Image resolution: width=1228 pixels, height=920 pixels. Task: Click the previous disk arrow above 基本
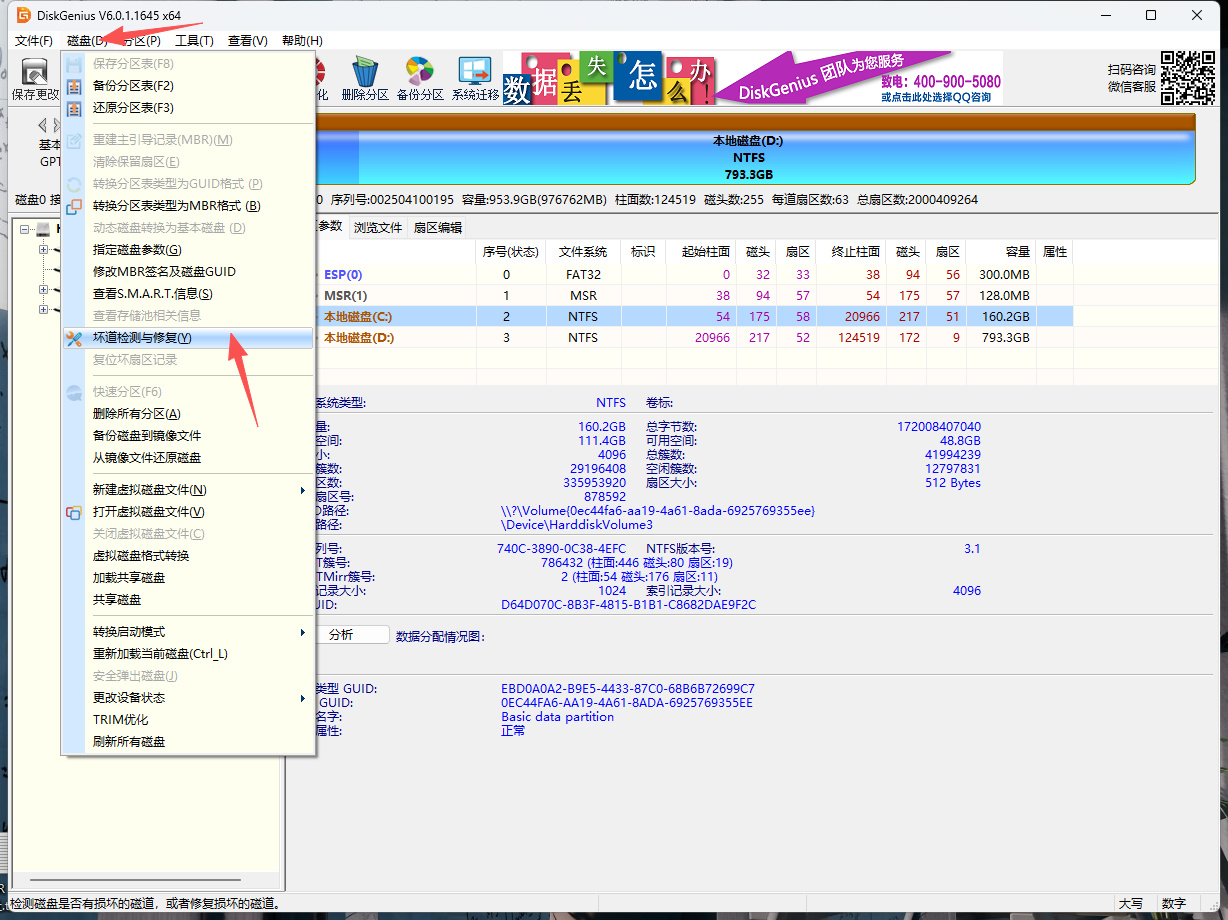coord(43,125)
